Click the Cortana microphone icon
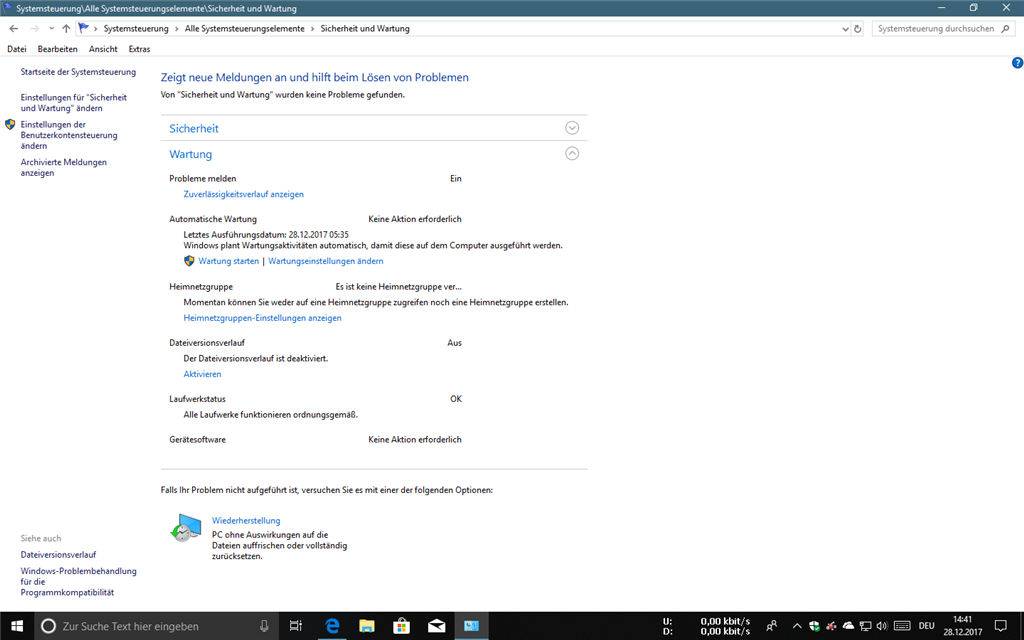 (264, 626)
